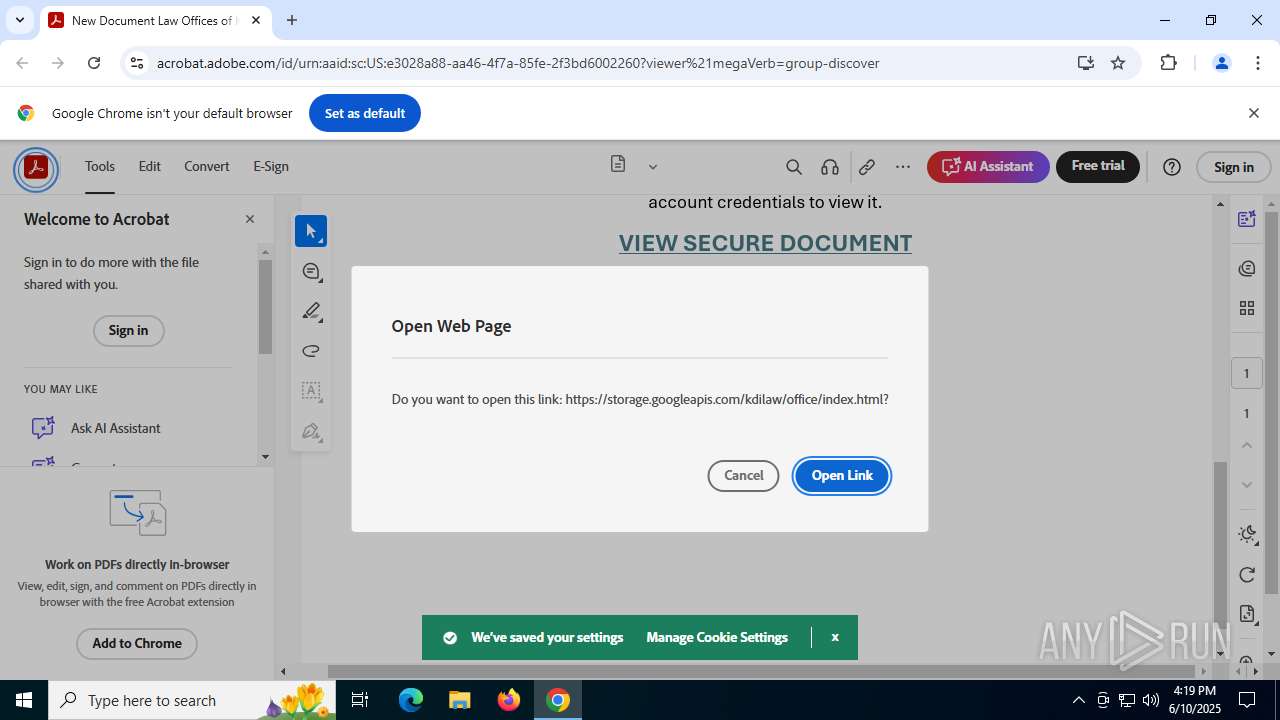Open the AI assistant right panel icon

tap(1246, 219)
